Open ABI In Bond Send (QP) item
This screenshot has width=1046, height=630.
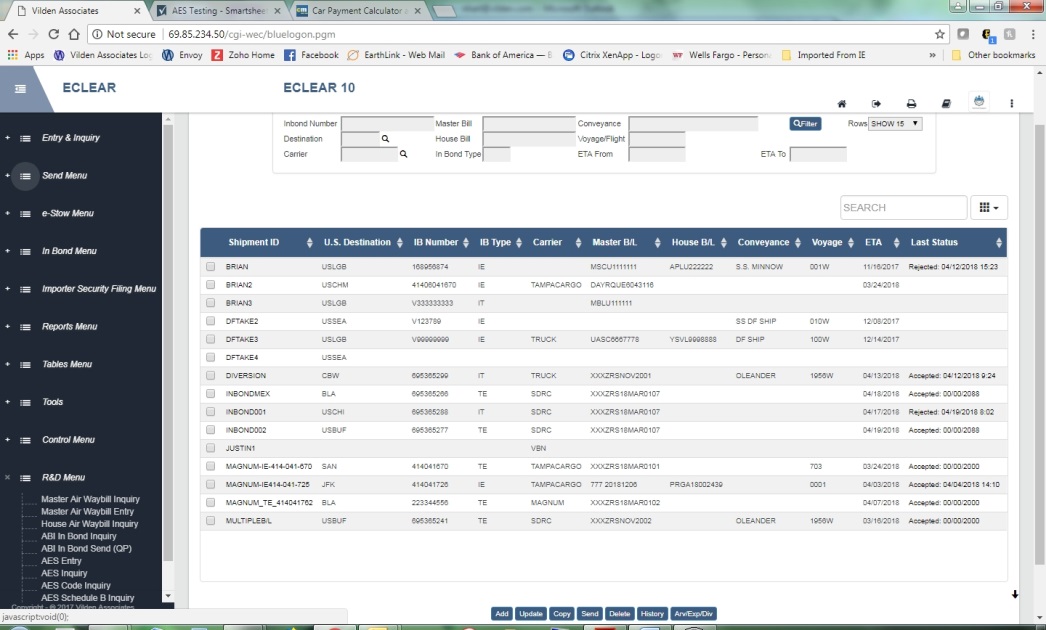pos(86,549)
